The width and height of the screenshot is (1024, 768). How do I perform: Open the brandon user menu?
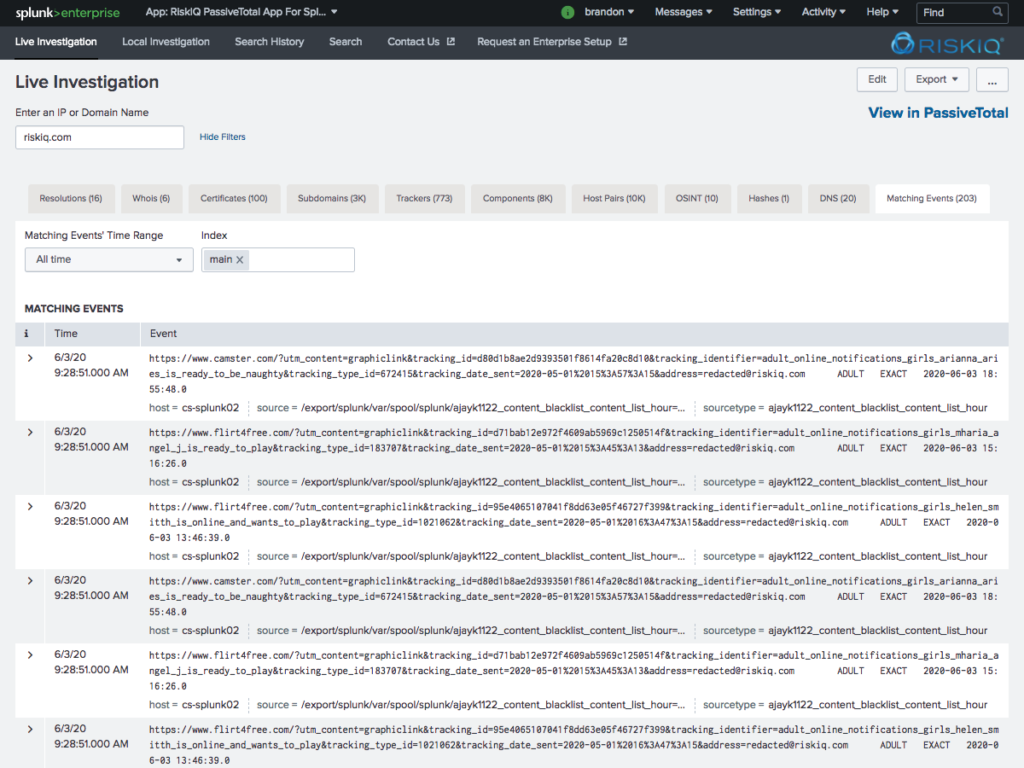609,12
